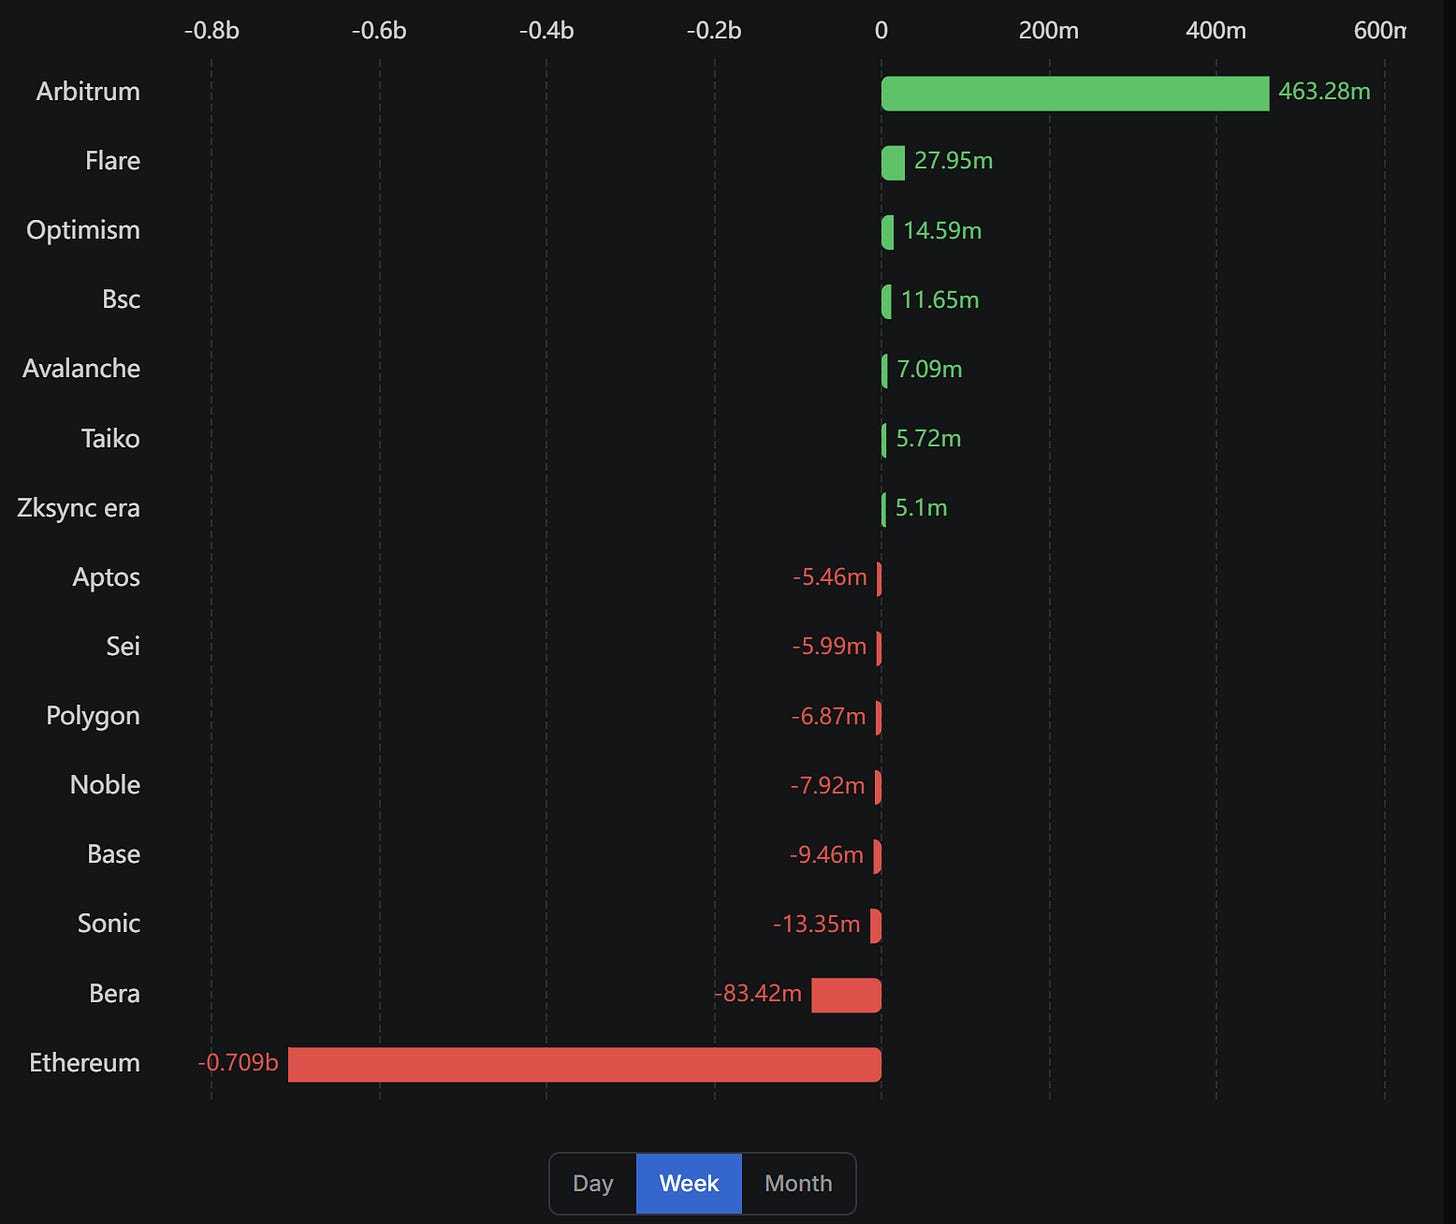Click the -5.99m value label
The height and width of the screenshot is (1224, 1456).
[x=829, y=646]
